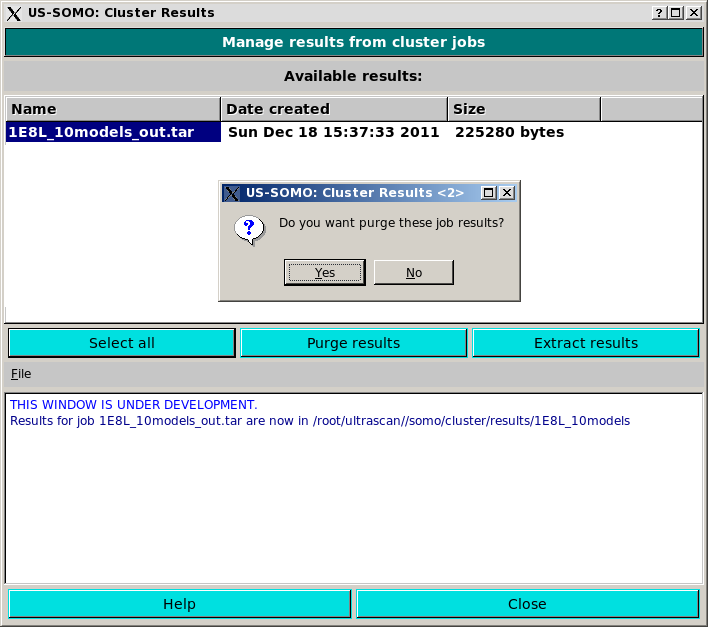This screenshot has width=708, height=627.
Task: Click the 'Do you want purge these job results?' text
Action: (391, 223)
